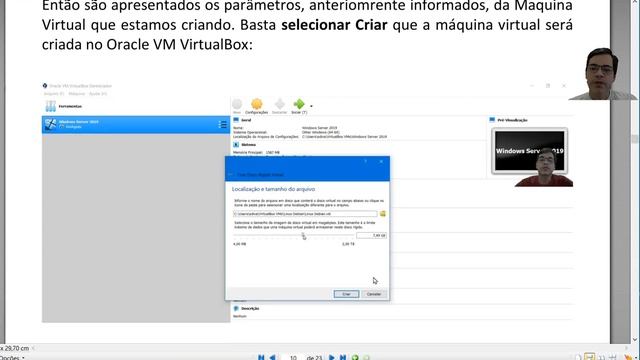Image resolution: width=640 pixels, height=360 pixels.
Task: Click the Geral section header
Action: tap(246, 120)
